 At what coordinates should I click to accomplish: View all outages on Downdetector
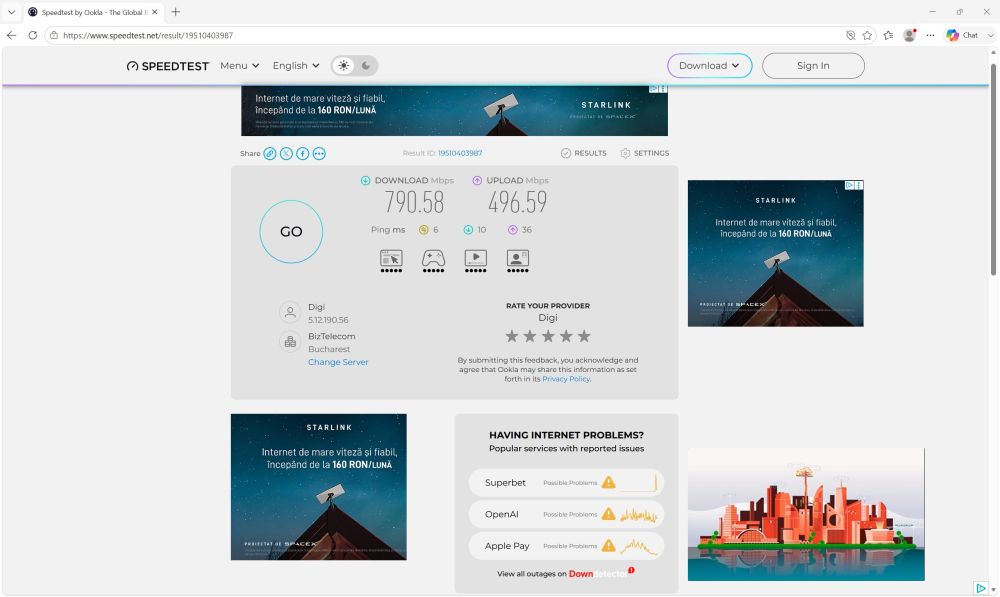pyautogui.click(x=566, y=573)
